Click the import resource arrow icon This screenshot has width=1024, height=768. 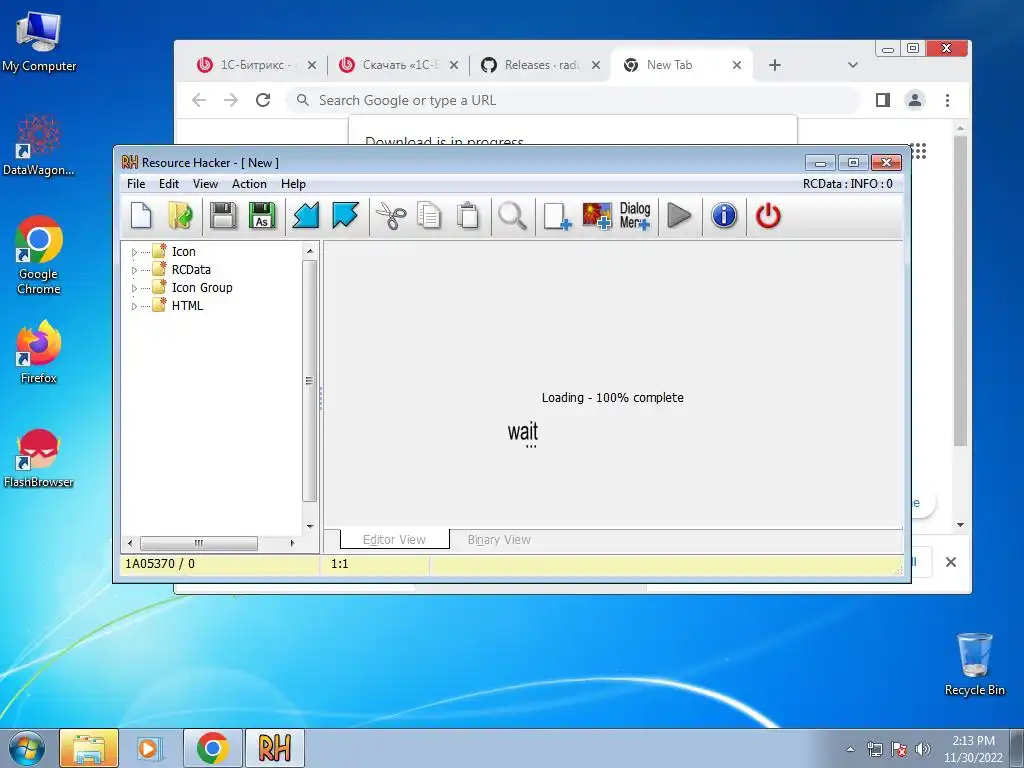[x=305, y=216]
